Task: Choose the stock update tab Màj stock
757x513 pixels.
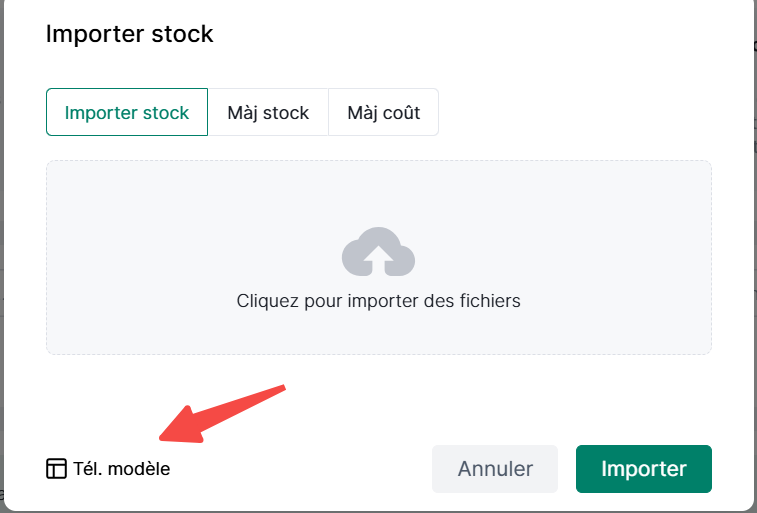Action: pyautogui.click(x=268, y=112)
